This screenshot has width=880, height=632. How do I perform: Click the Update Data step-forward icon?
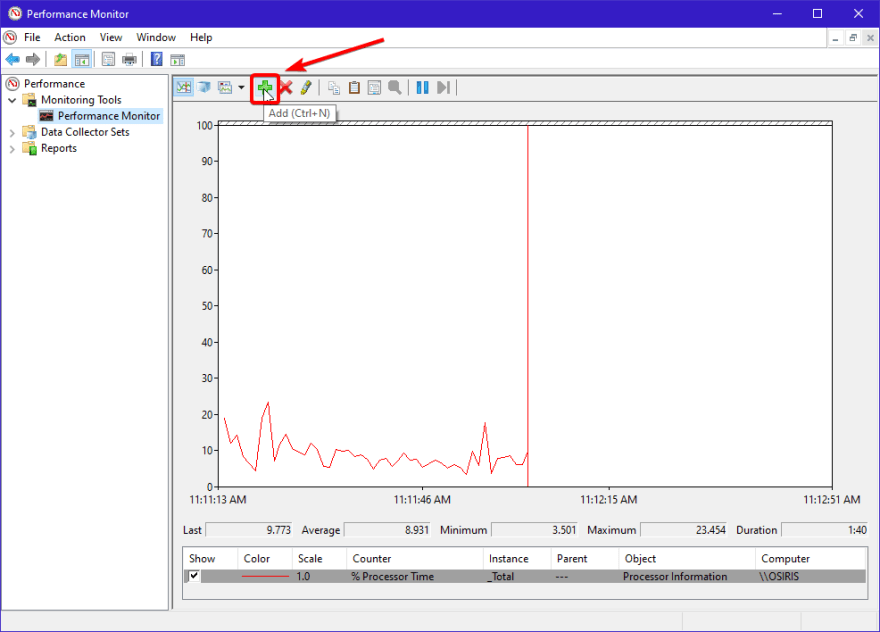tap(443, 88)
